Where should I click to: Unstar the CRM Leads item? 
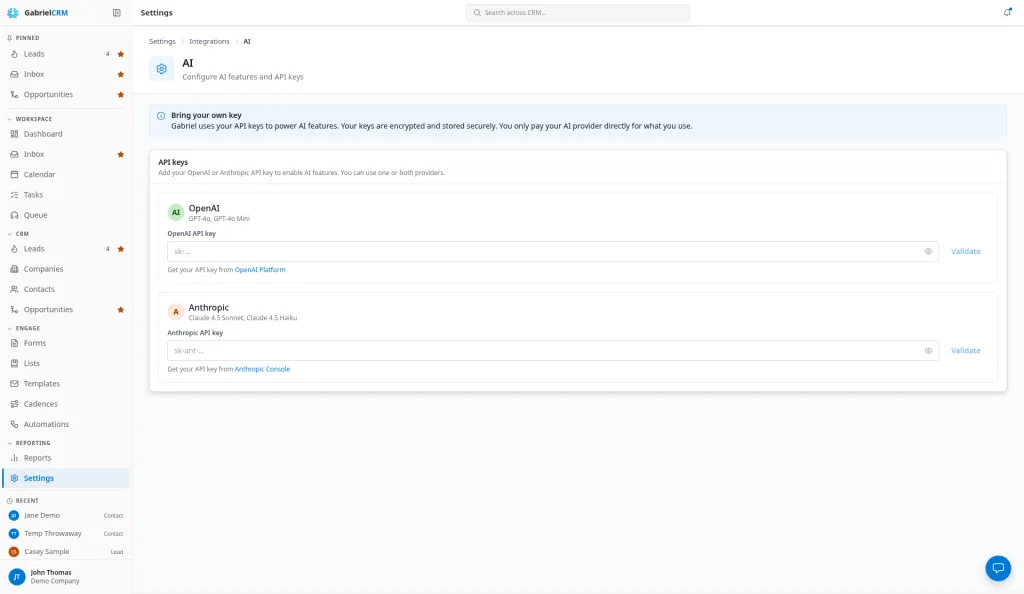pyautogui.click(x=121, y=249)
